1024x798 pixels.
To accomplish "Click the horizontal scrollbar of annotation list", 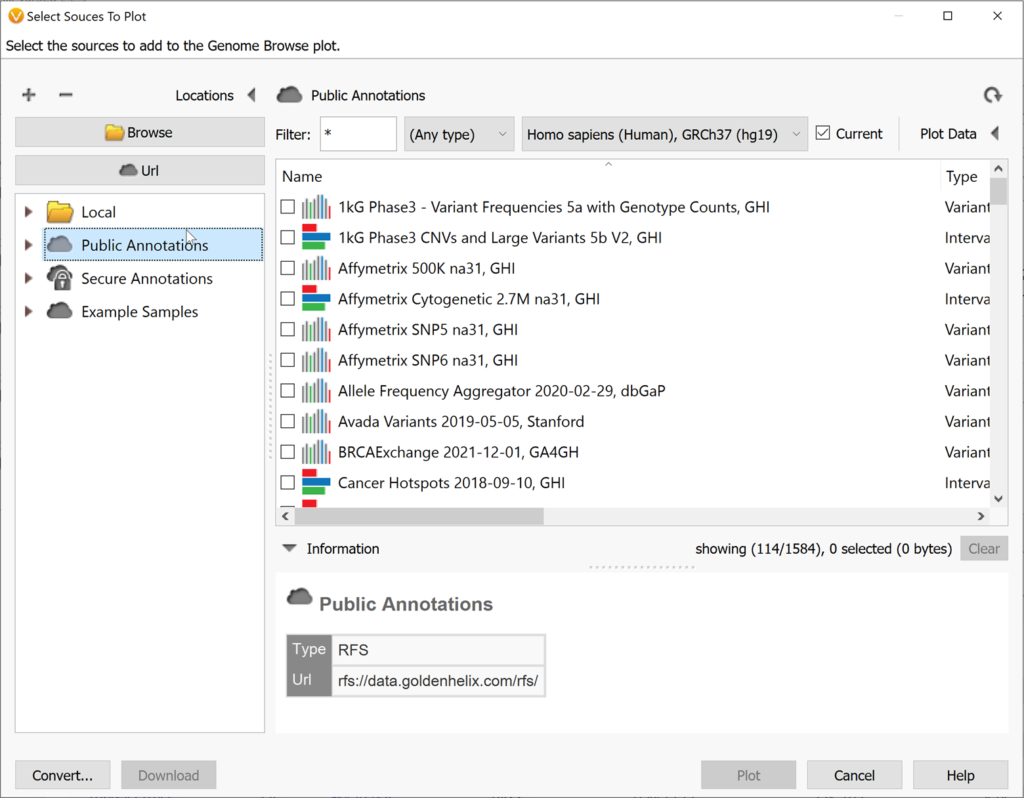I will click(420, 516).
